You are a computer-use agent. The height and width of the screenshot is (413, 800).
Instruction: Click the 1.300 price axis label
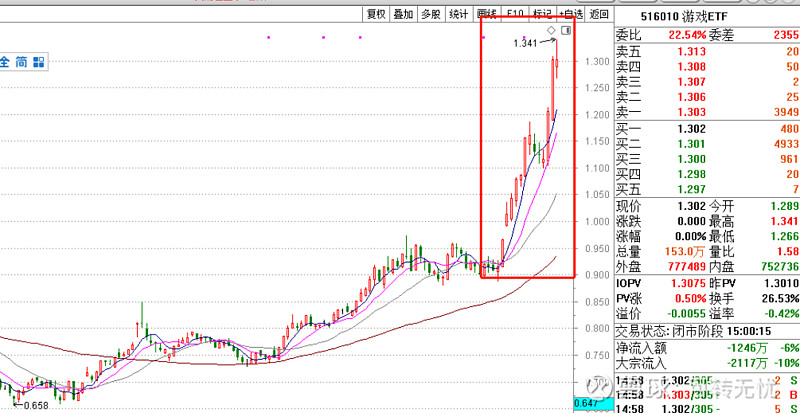pos(597,62)
